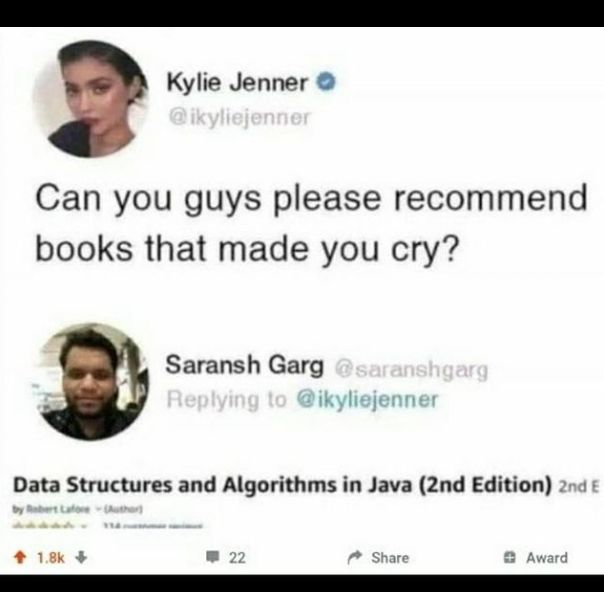
Task: Click the blue verified badge next to Kylie Jenner
Action: [x=327, y=82]
